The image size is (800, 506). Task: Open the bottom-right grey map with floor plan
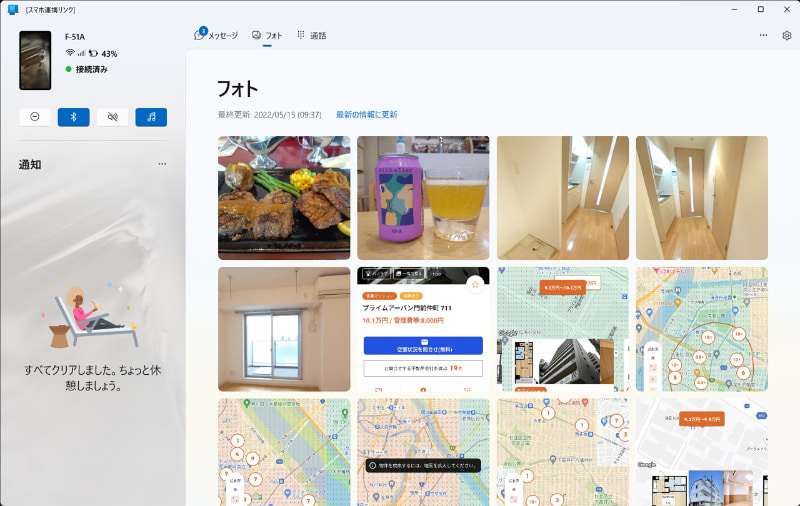702,452
